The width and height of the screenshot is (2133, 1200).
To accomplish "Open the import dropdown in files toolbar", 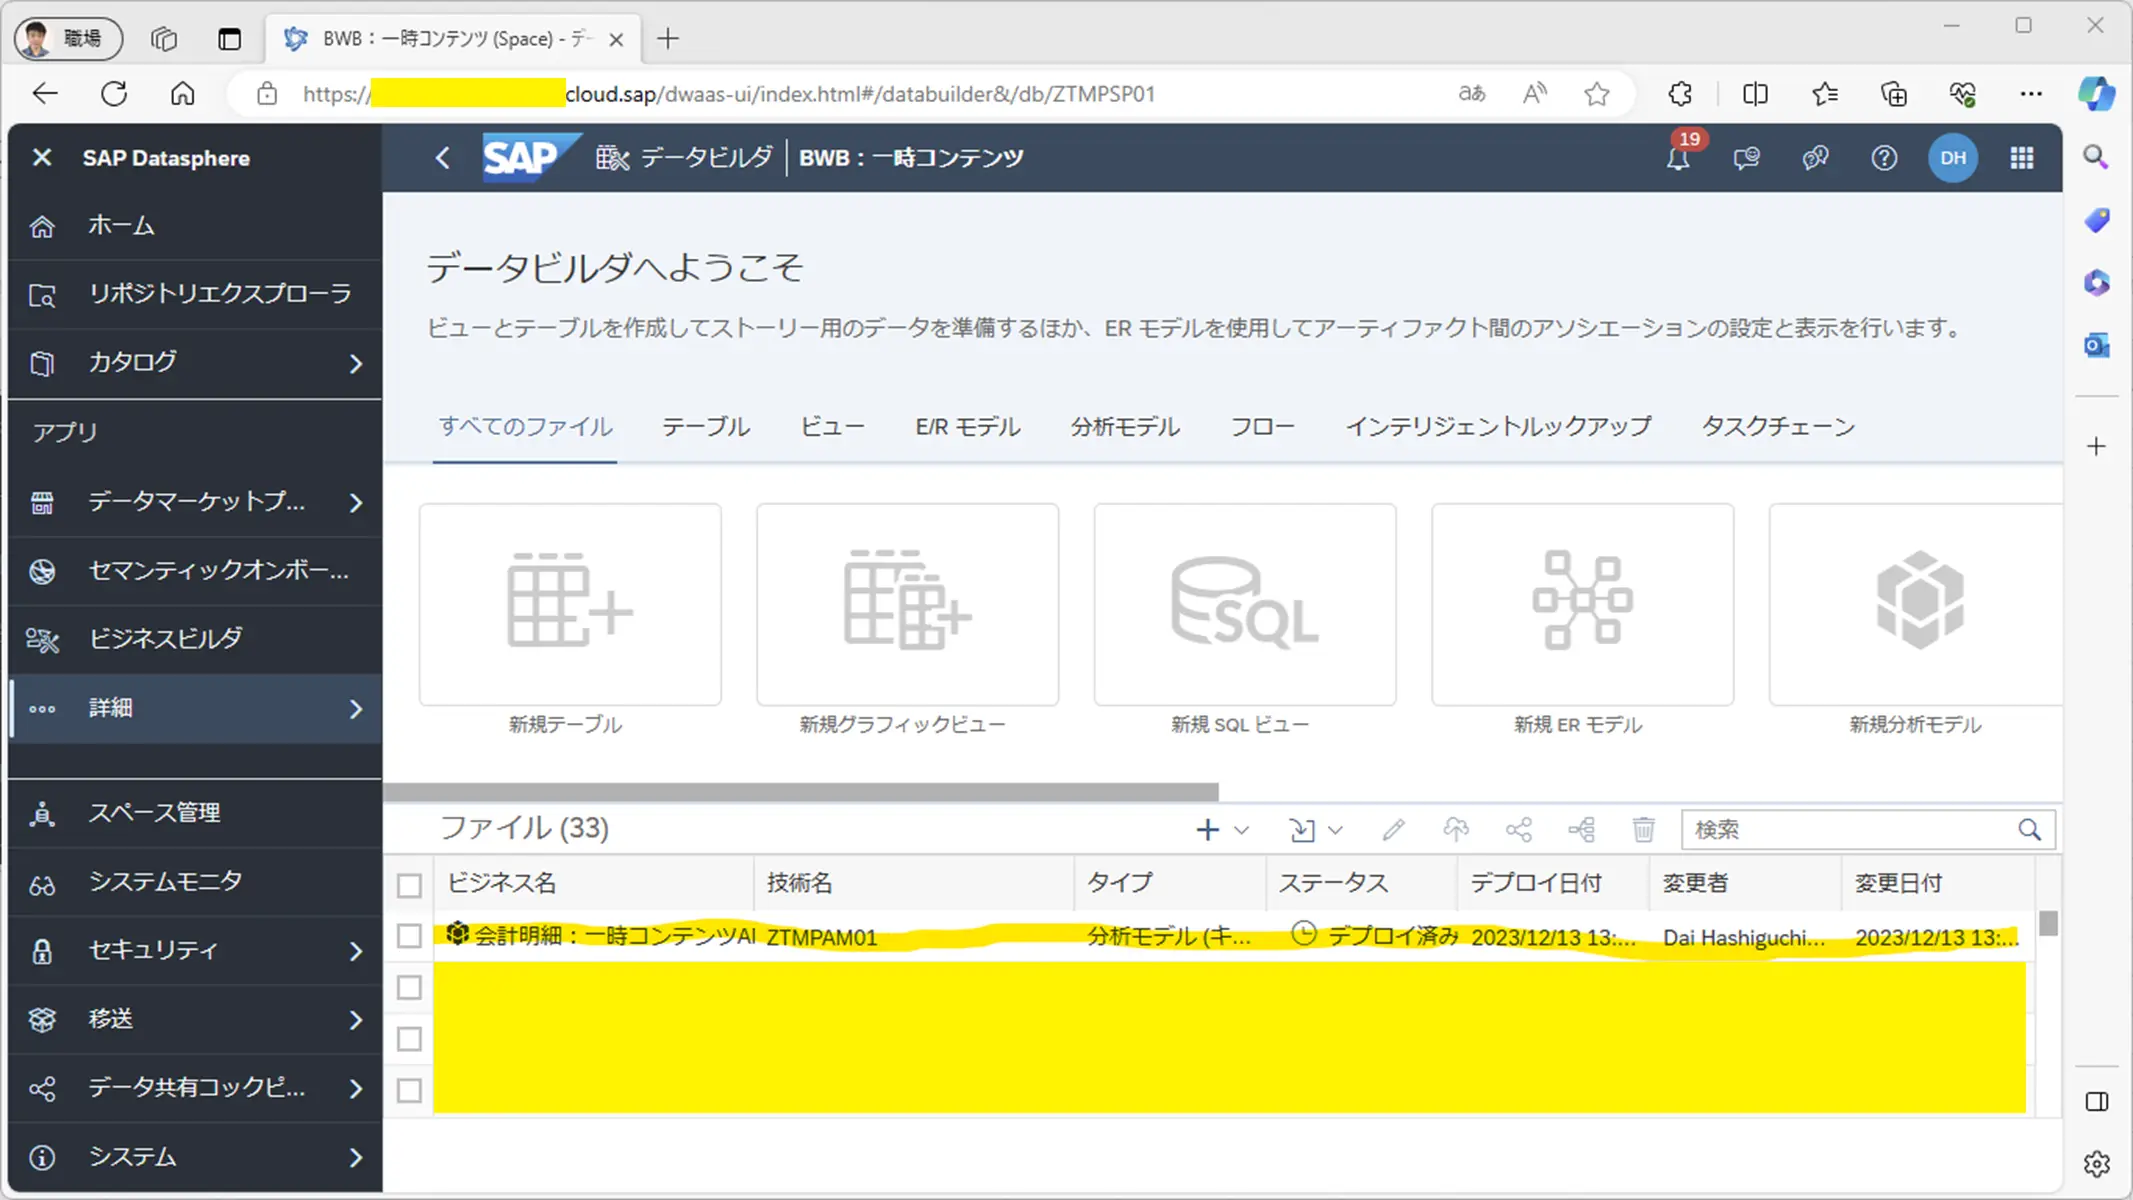I will coord(1315,830).
